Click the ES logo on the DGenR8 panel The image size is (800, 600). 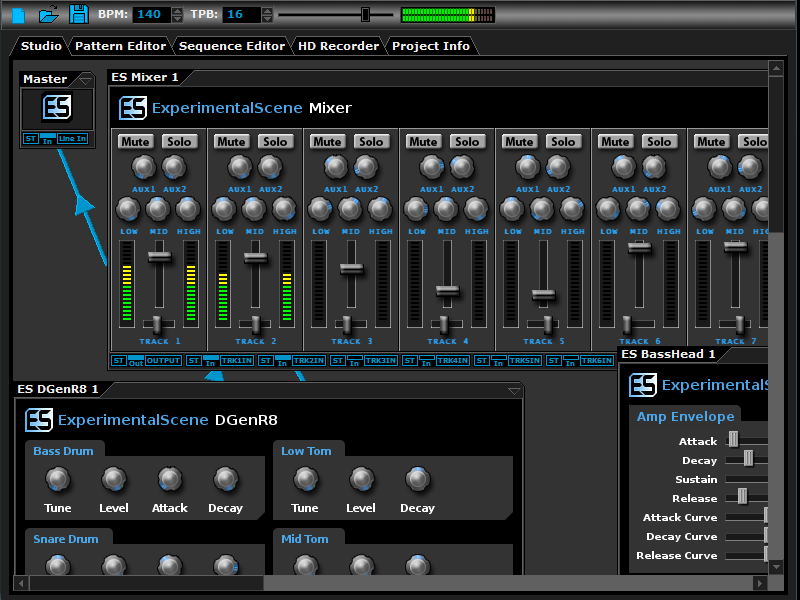pyautogui.click(x=38, y=420)
